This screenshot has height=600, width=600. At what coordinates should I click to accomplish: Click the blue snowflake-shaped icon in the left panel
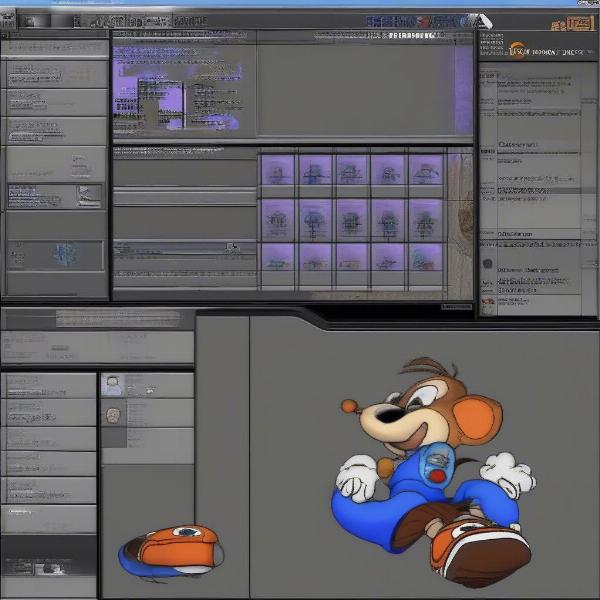click(66, 254)
